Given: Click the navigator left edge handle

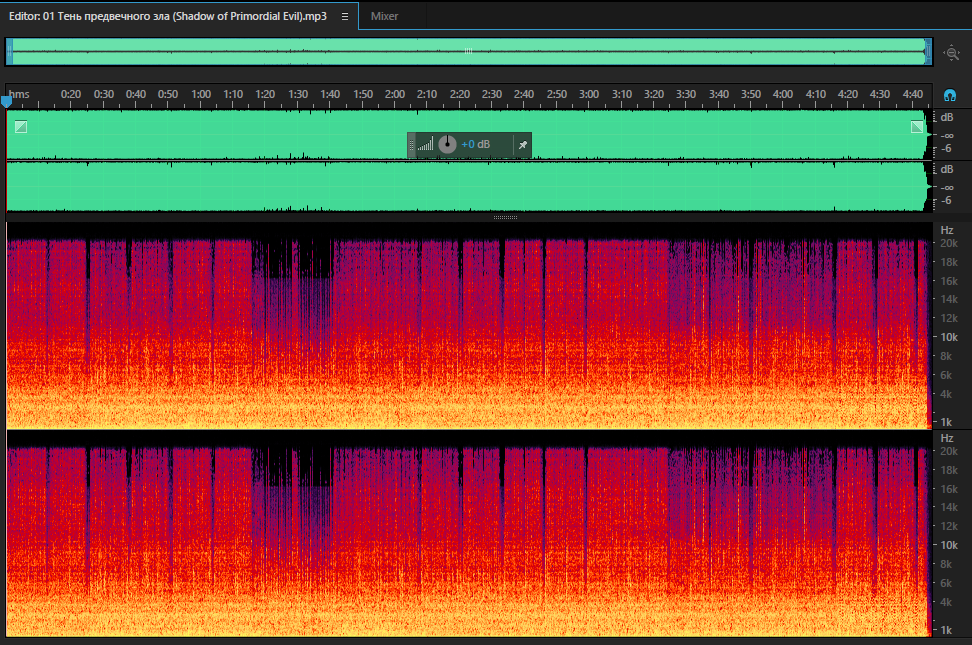Looking at the screenshot, I should 9,52.
